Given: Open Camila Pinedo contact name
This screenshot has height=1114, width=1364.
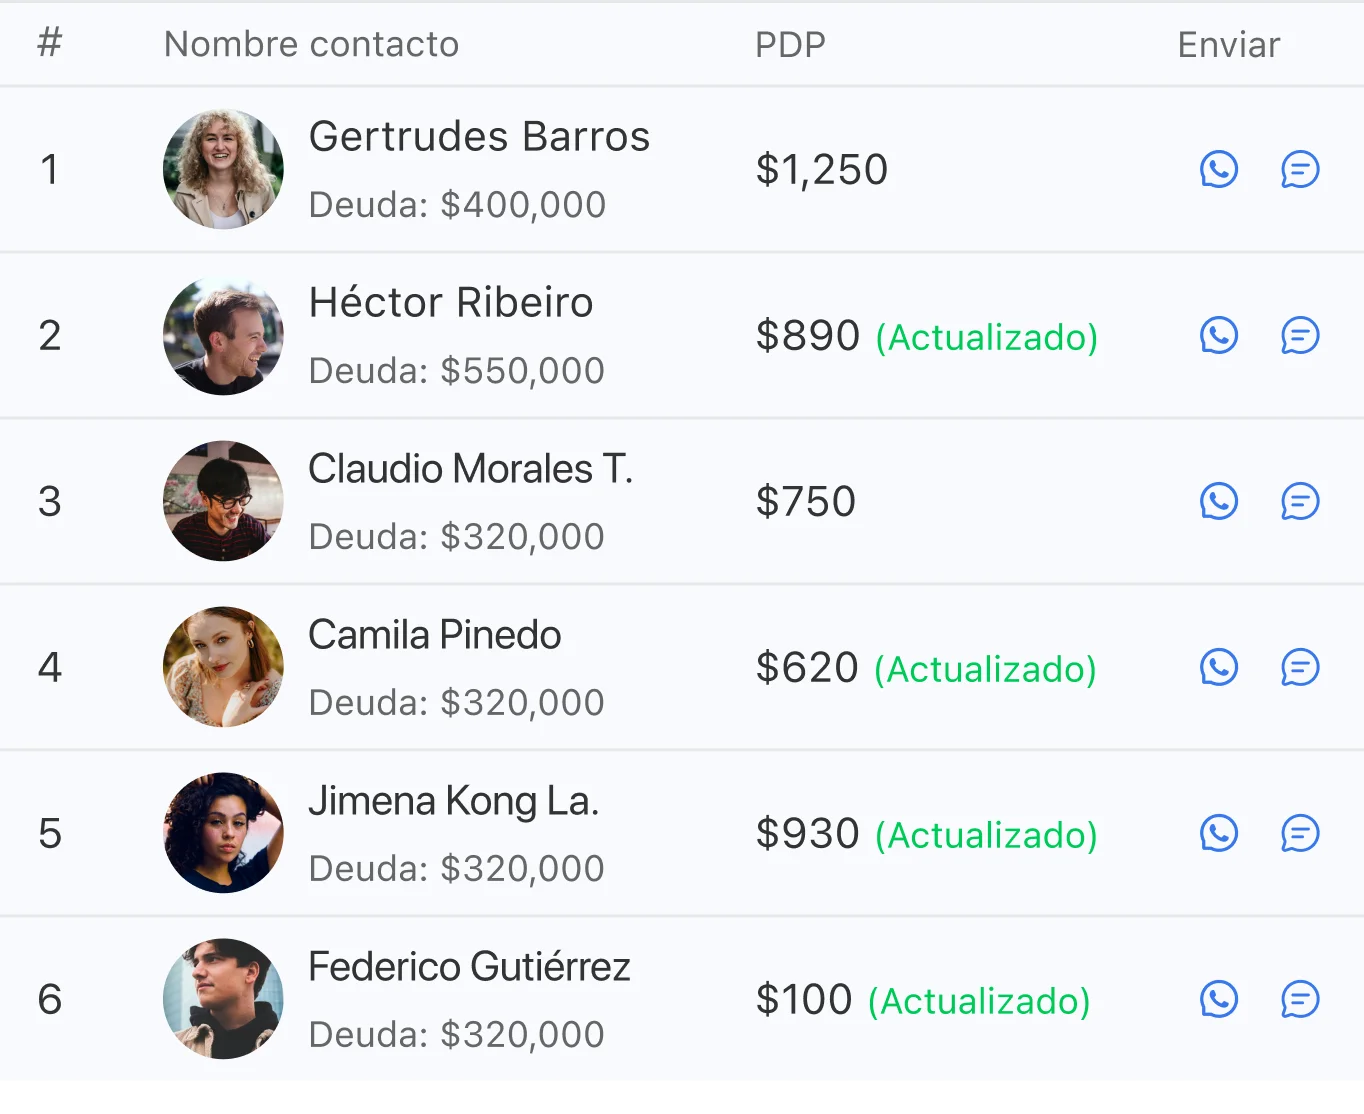Looking at the screenshot, I should coord(434,635).
